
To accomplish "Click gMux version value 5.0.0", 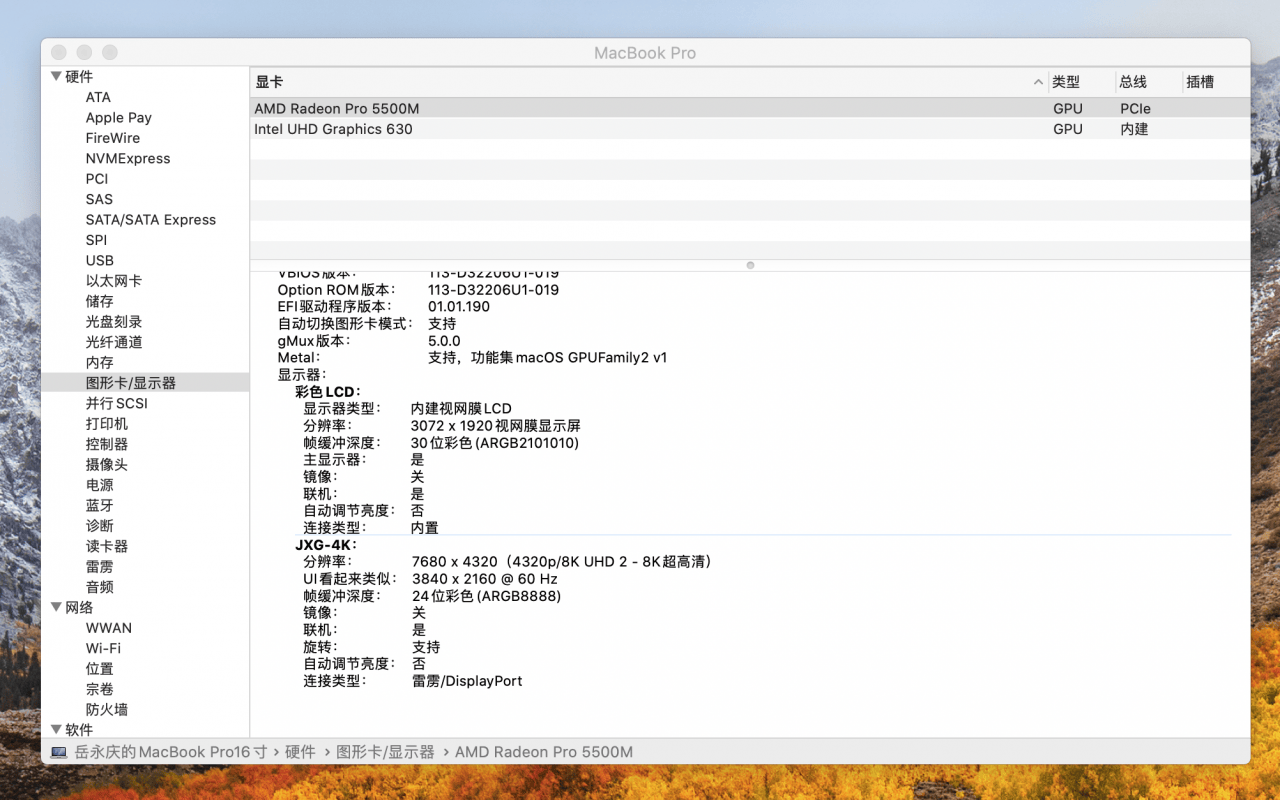I will point(444,341).
